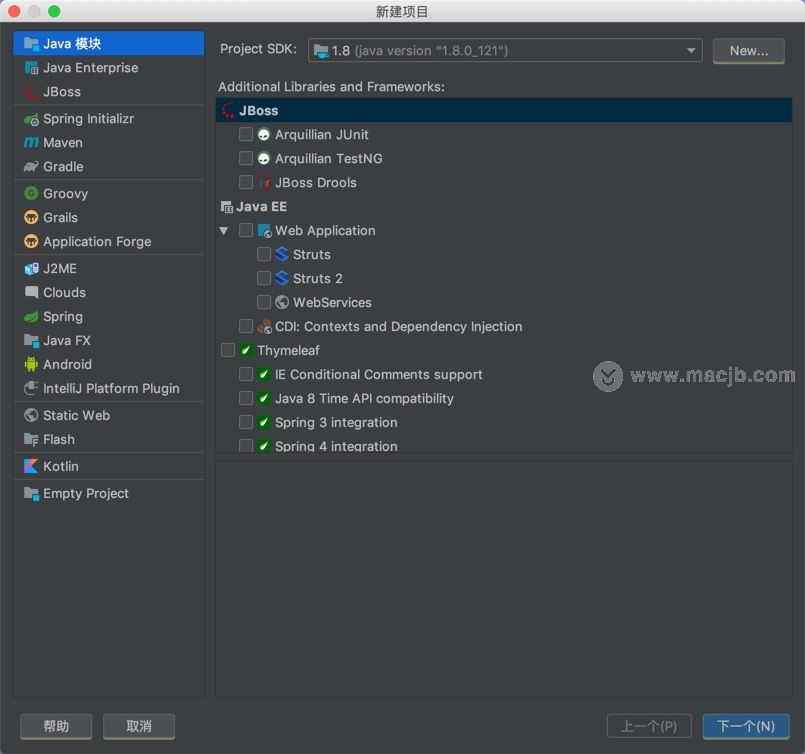The width and height of the screenshot is (805, 754).
Task: Tick the CDI Contexts and Dependency Injection checkbox
Action: pos(246,326)
